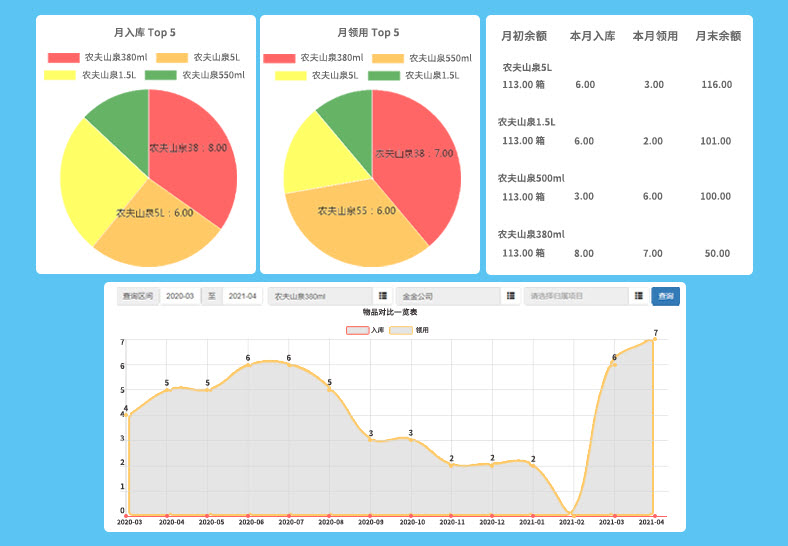The width and height of the screenshot is (788, 546).
Task: Select the 农夫山泉500ml row in inventory table
Action: point(533,178)
